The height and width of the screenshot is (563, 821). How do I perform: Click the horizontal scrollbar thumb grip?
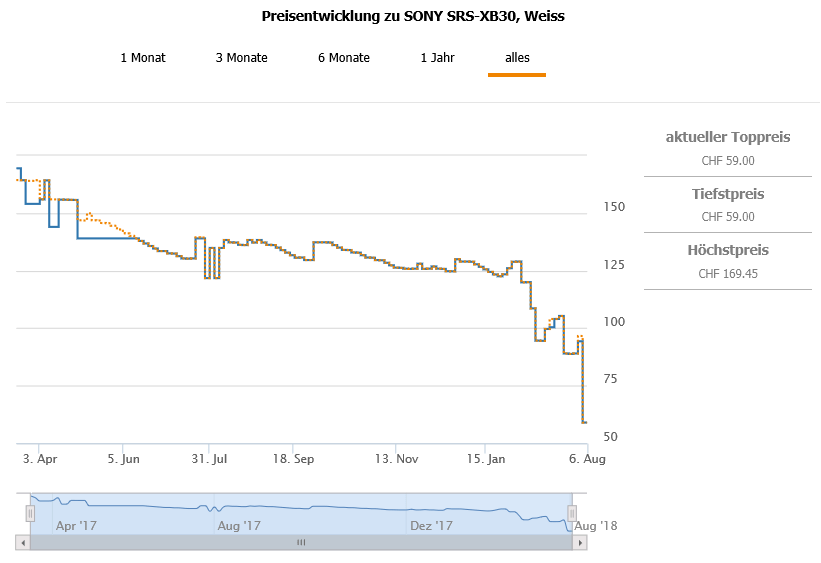tap(301, 542)
